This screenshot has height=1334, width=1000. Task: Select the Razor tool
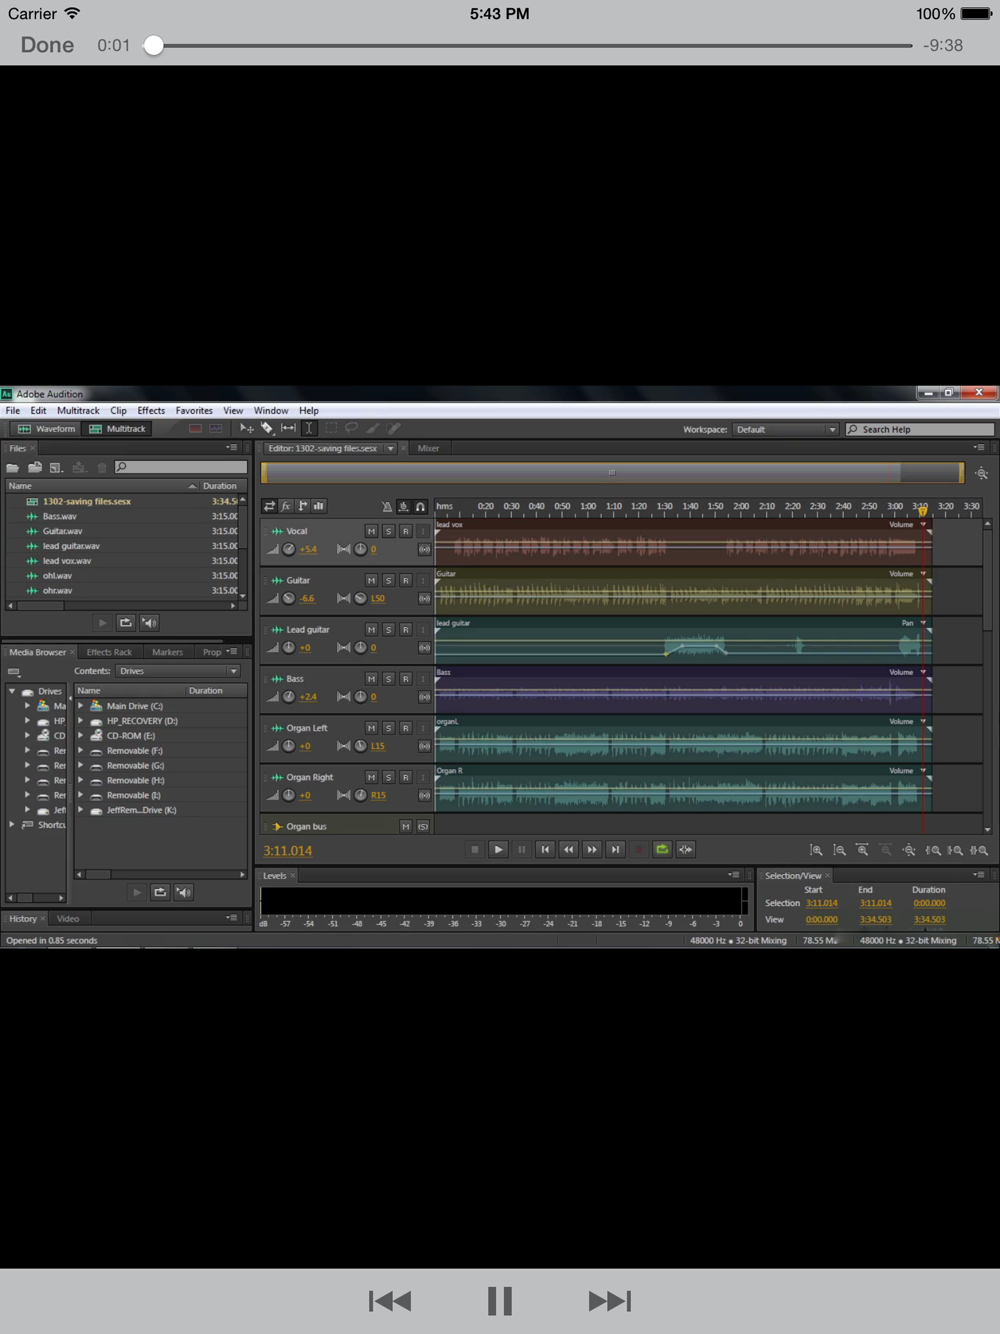tap(267, 429)
